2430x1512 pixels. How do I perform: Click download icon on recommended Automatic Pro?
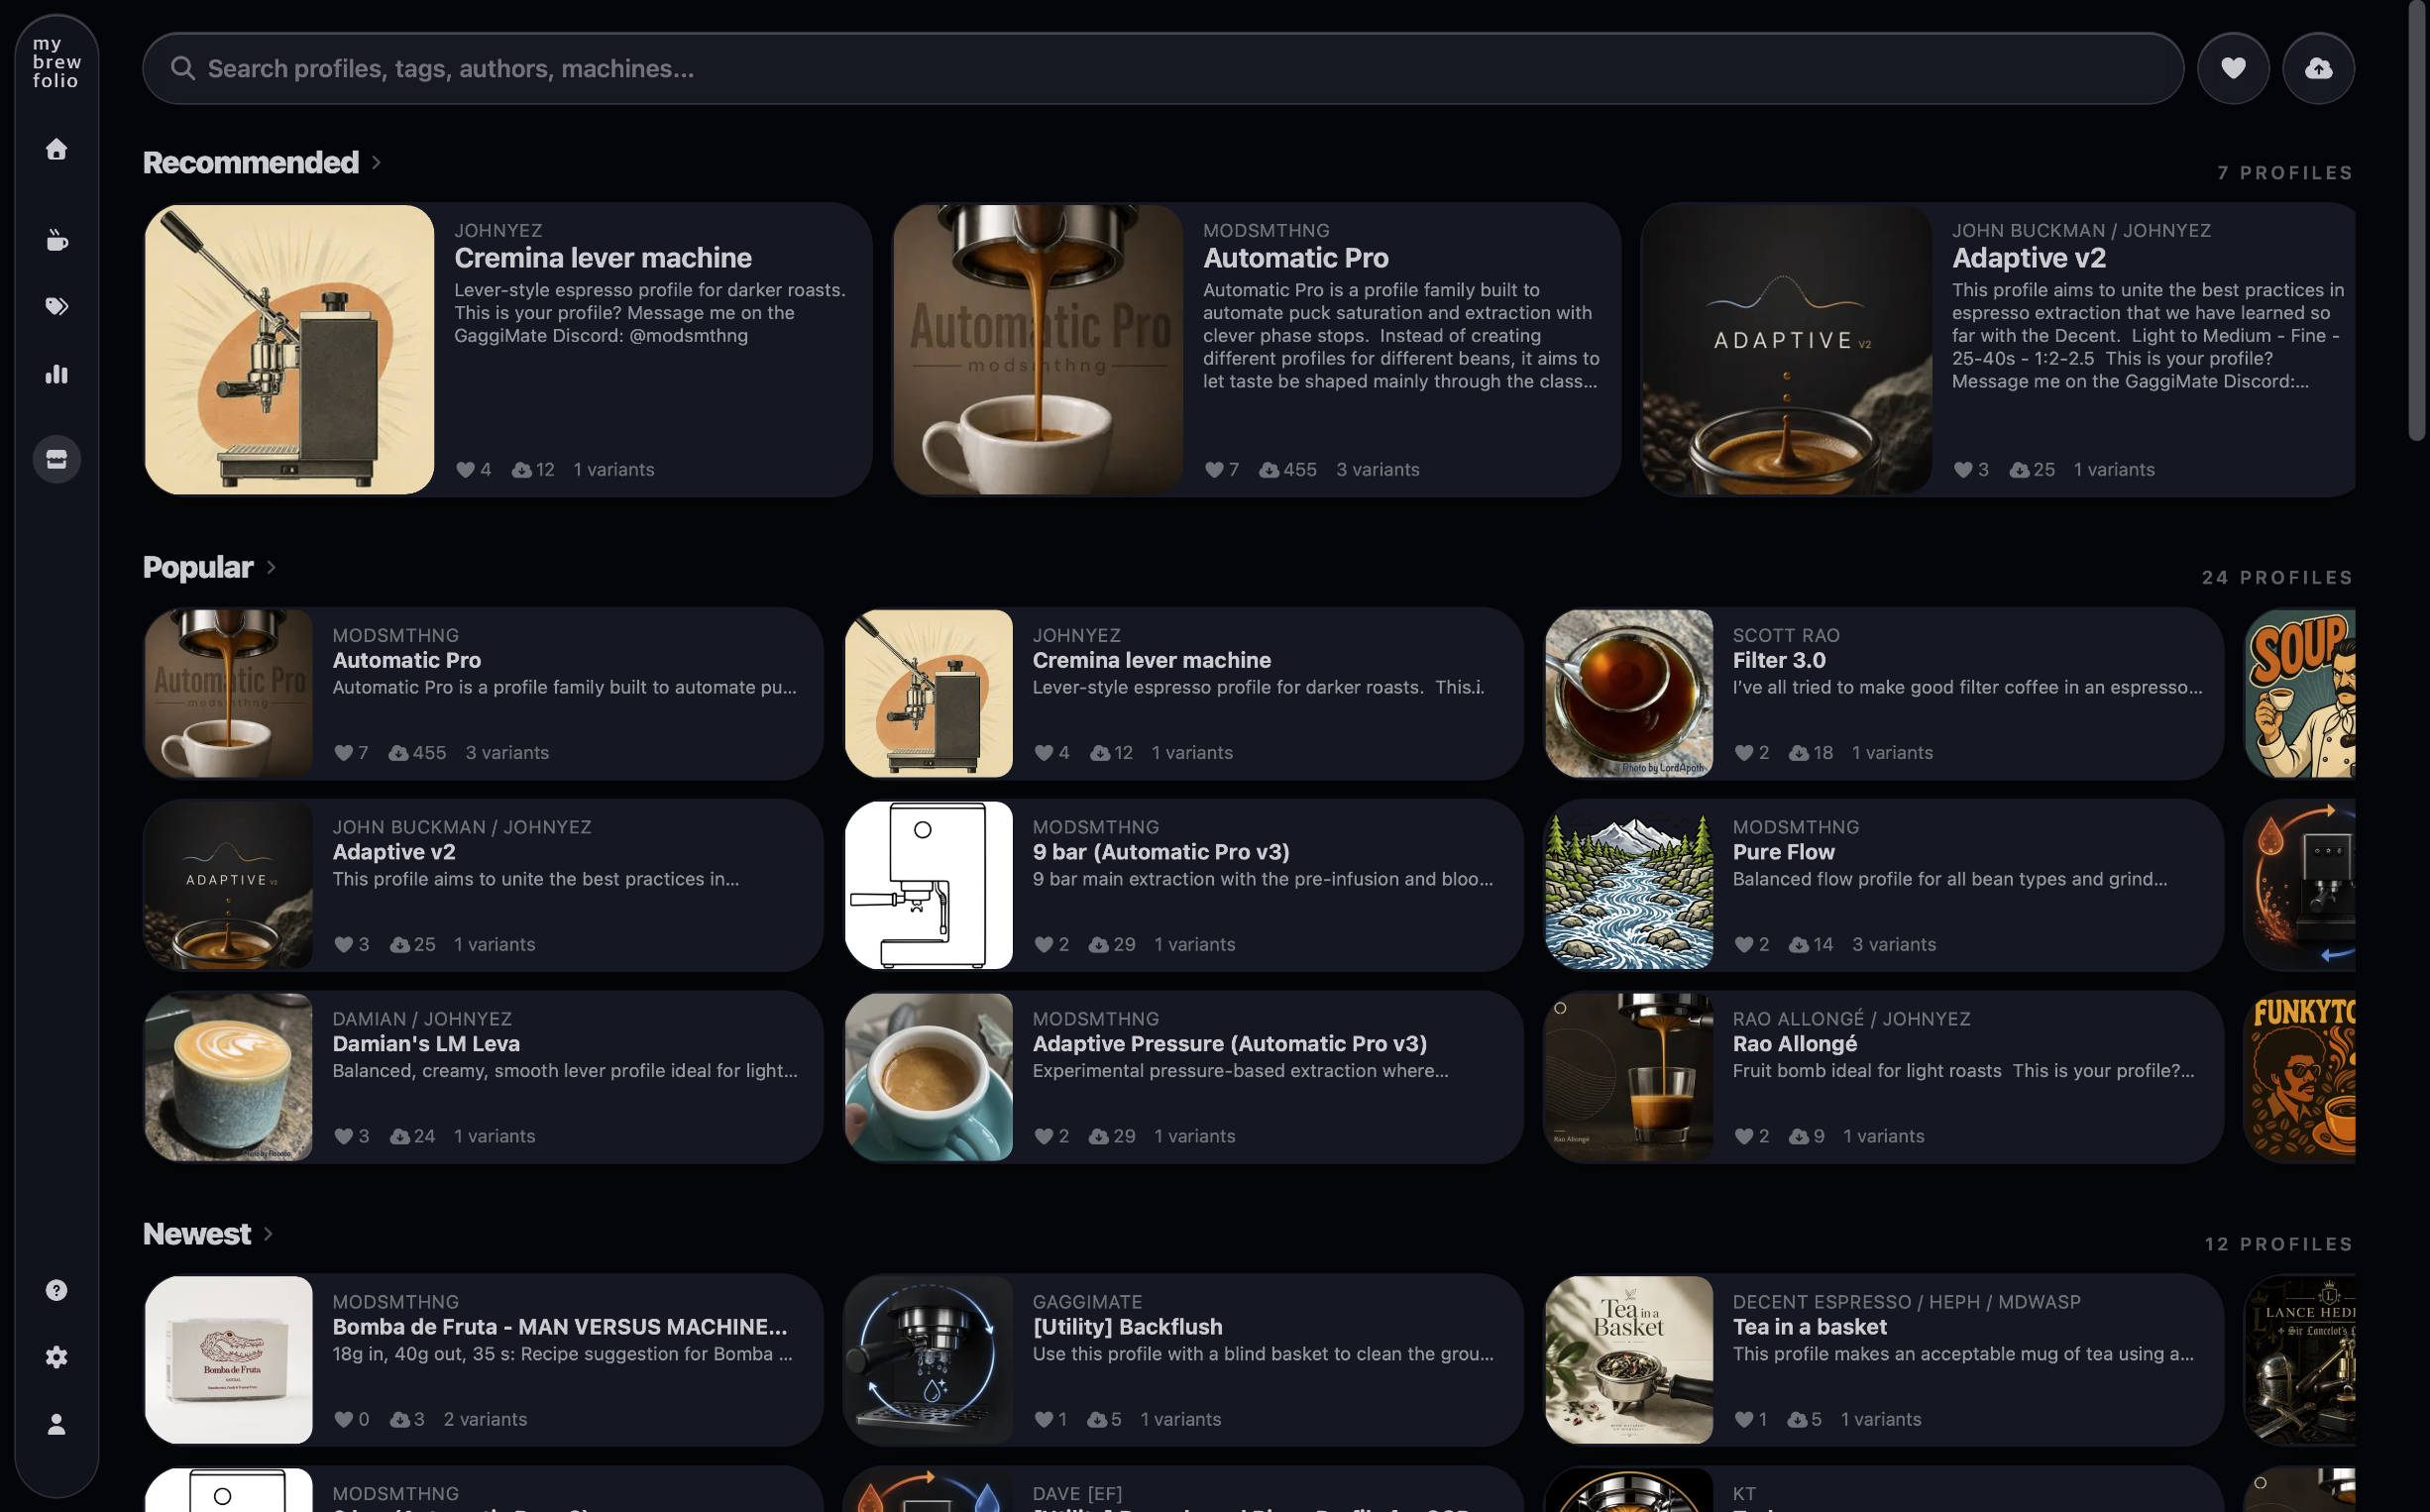[1269, 470]
